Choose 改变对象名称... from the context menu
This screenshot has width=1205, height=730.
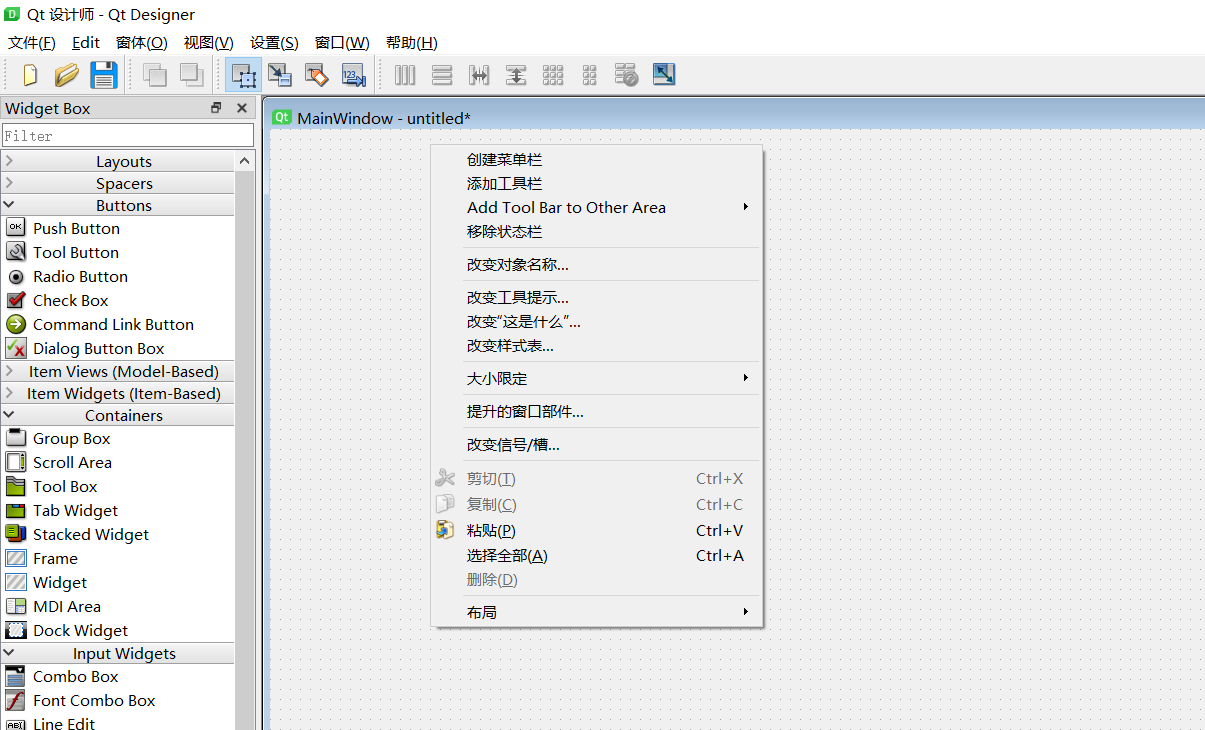tap(596, 264)
